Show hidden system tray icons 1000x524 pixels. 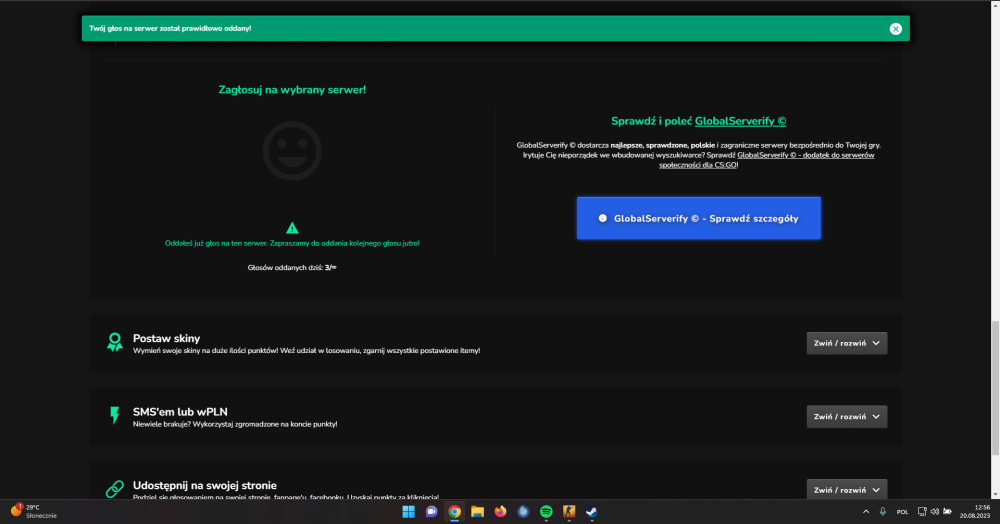[x=865, y=511]
